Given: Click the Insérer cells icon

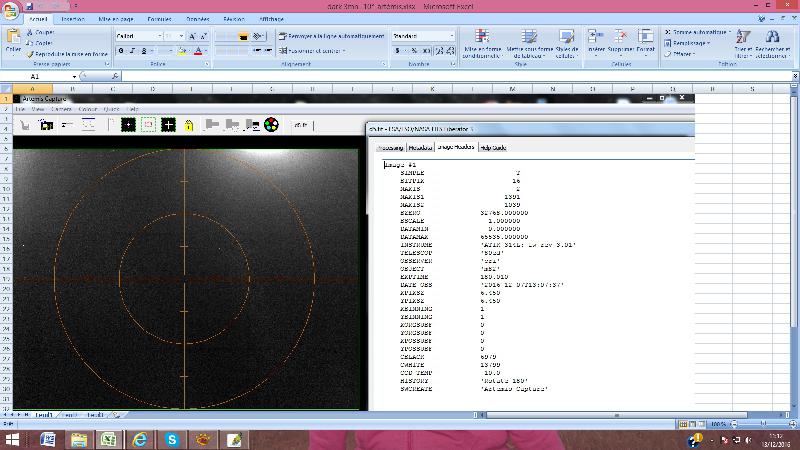Looking at the screenshot, I should (595, 36).
